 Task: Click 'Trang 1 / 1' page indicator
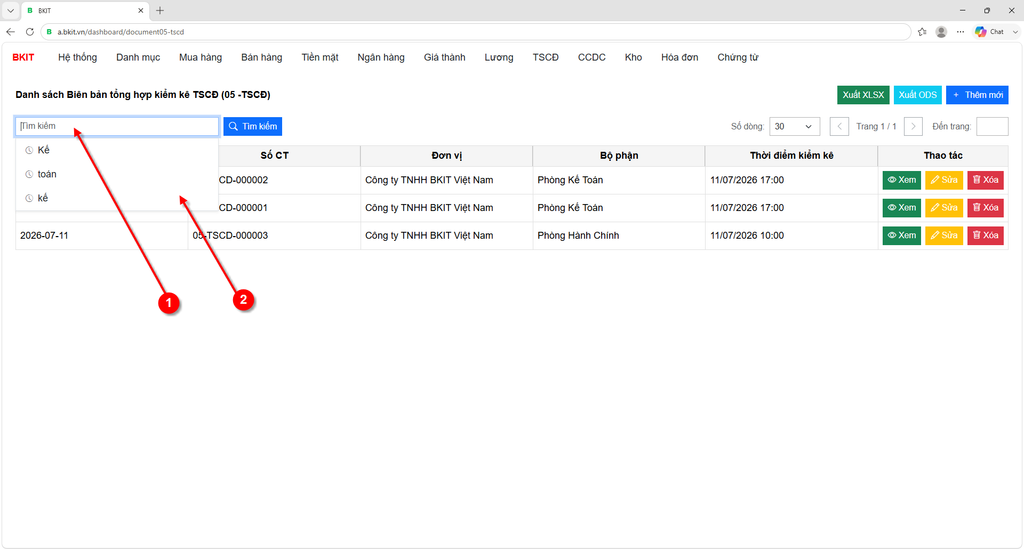tap(876, 126)
